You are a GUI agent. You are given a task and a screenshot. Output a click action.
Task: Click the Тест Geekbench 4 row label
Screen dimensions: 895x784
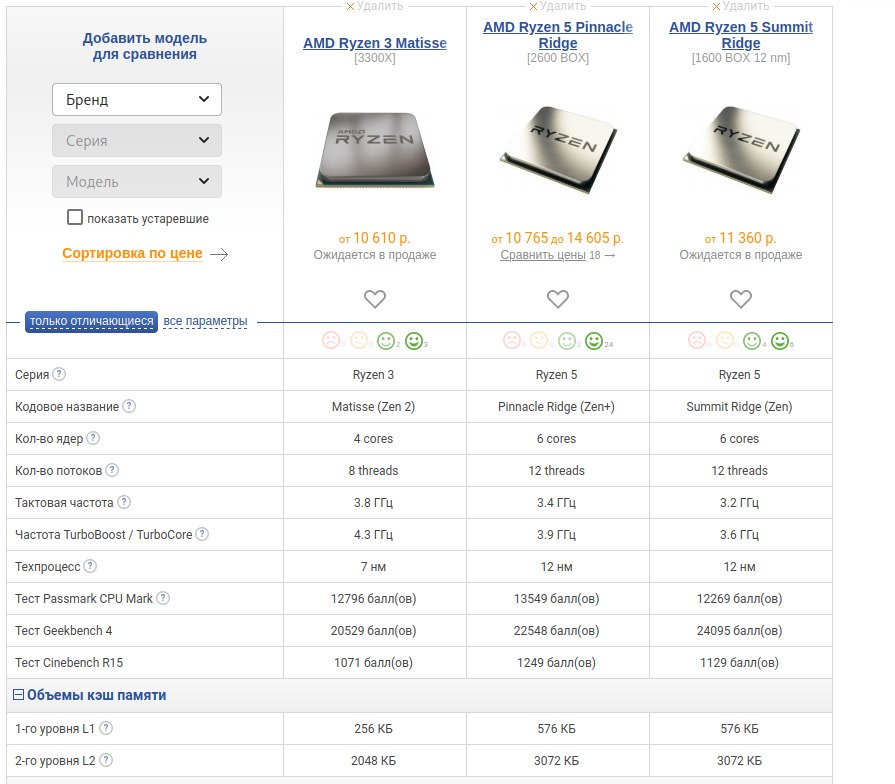point(63,631)
